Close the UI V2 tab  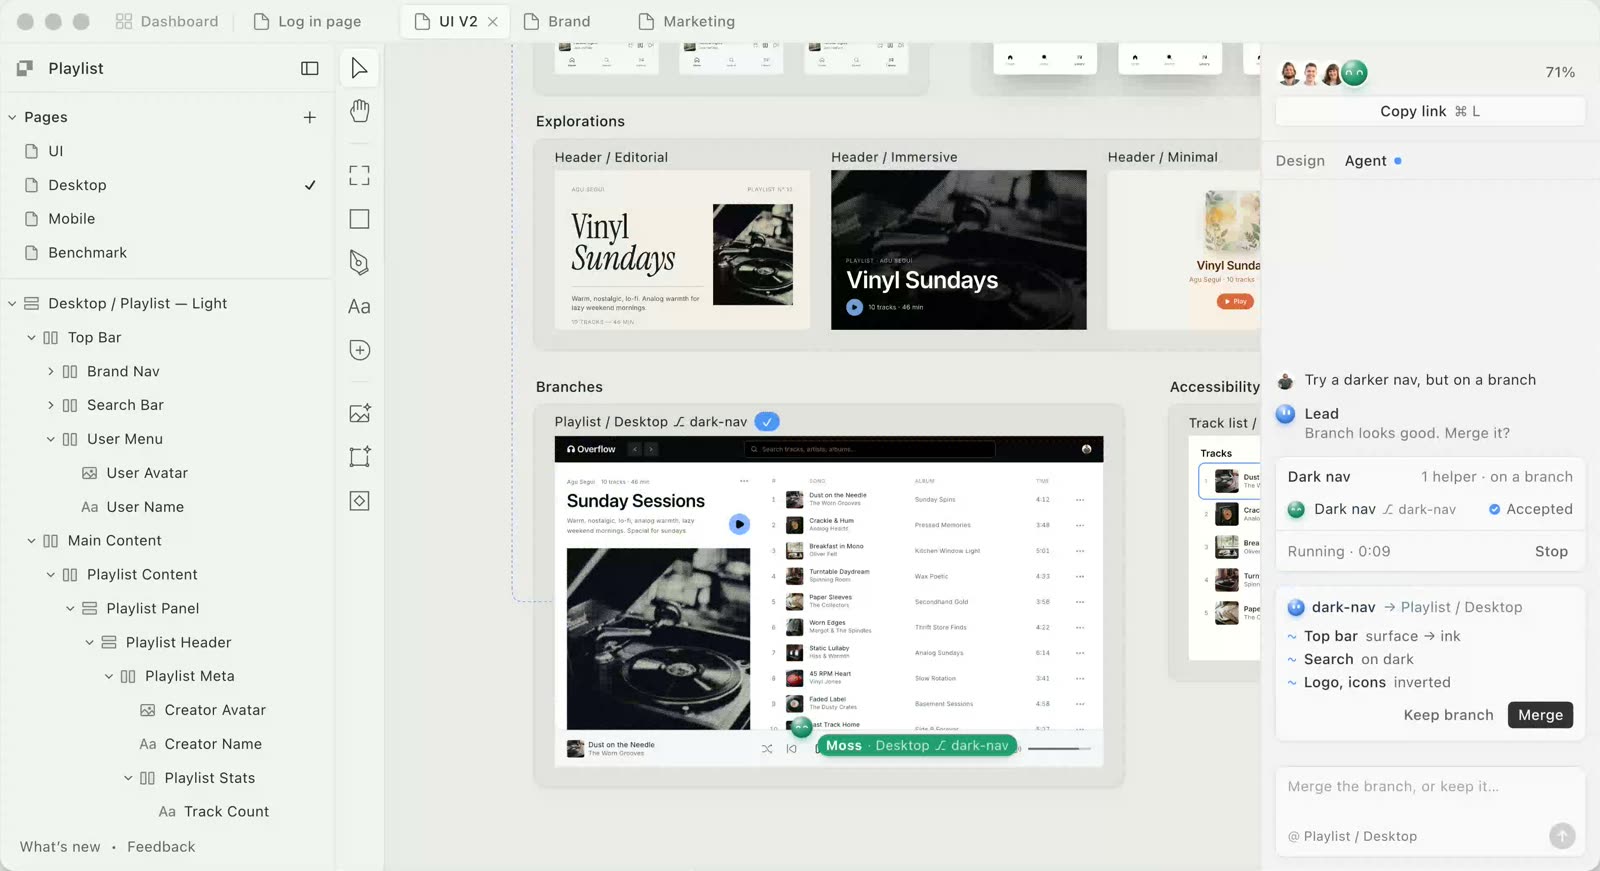pyautogui.click(x=493, y=22)
